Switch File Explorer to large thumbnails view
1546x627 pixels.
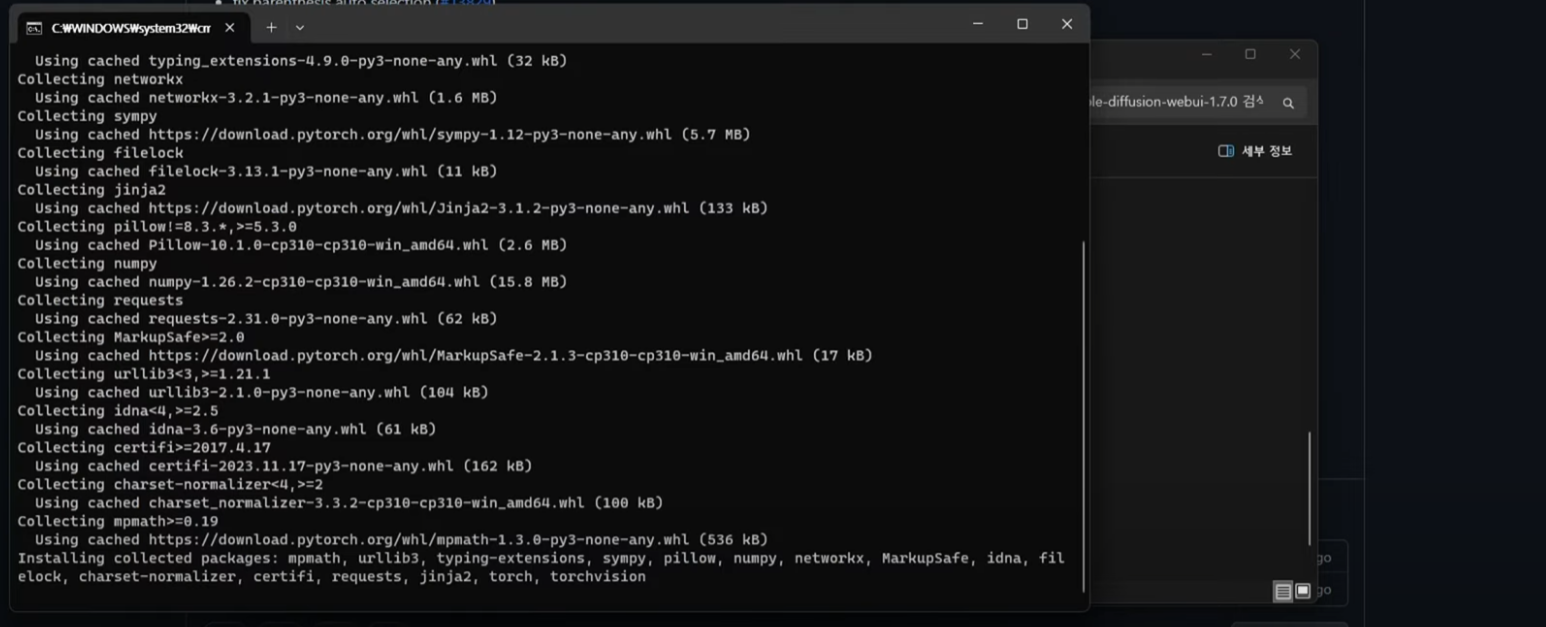click(x=1303, y=591)
